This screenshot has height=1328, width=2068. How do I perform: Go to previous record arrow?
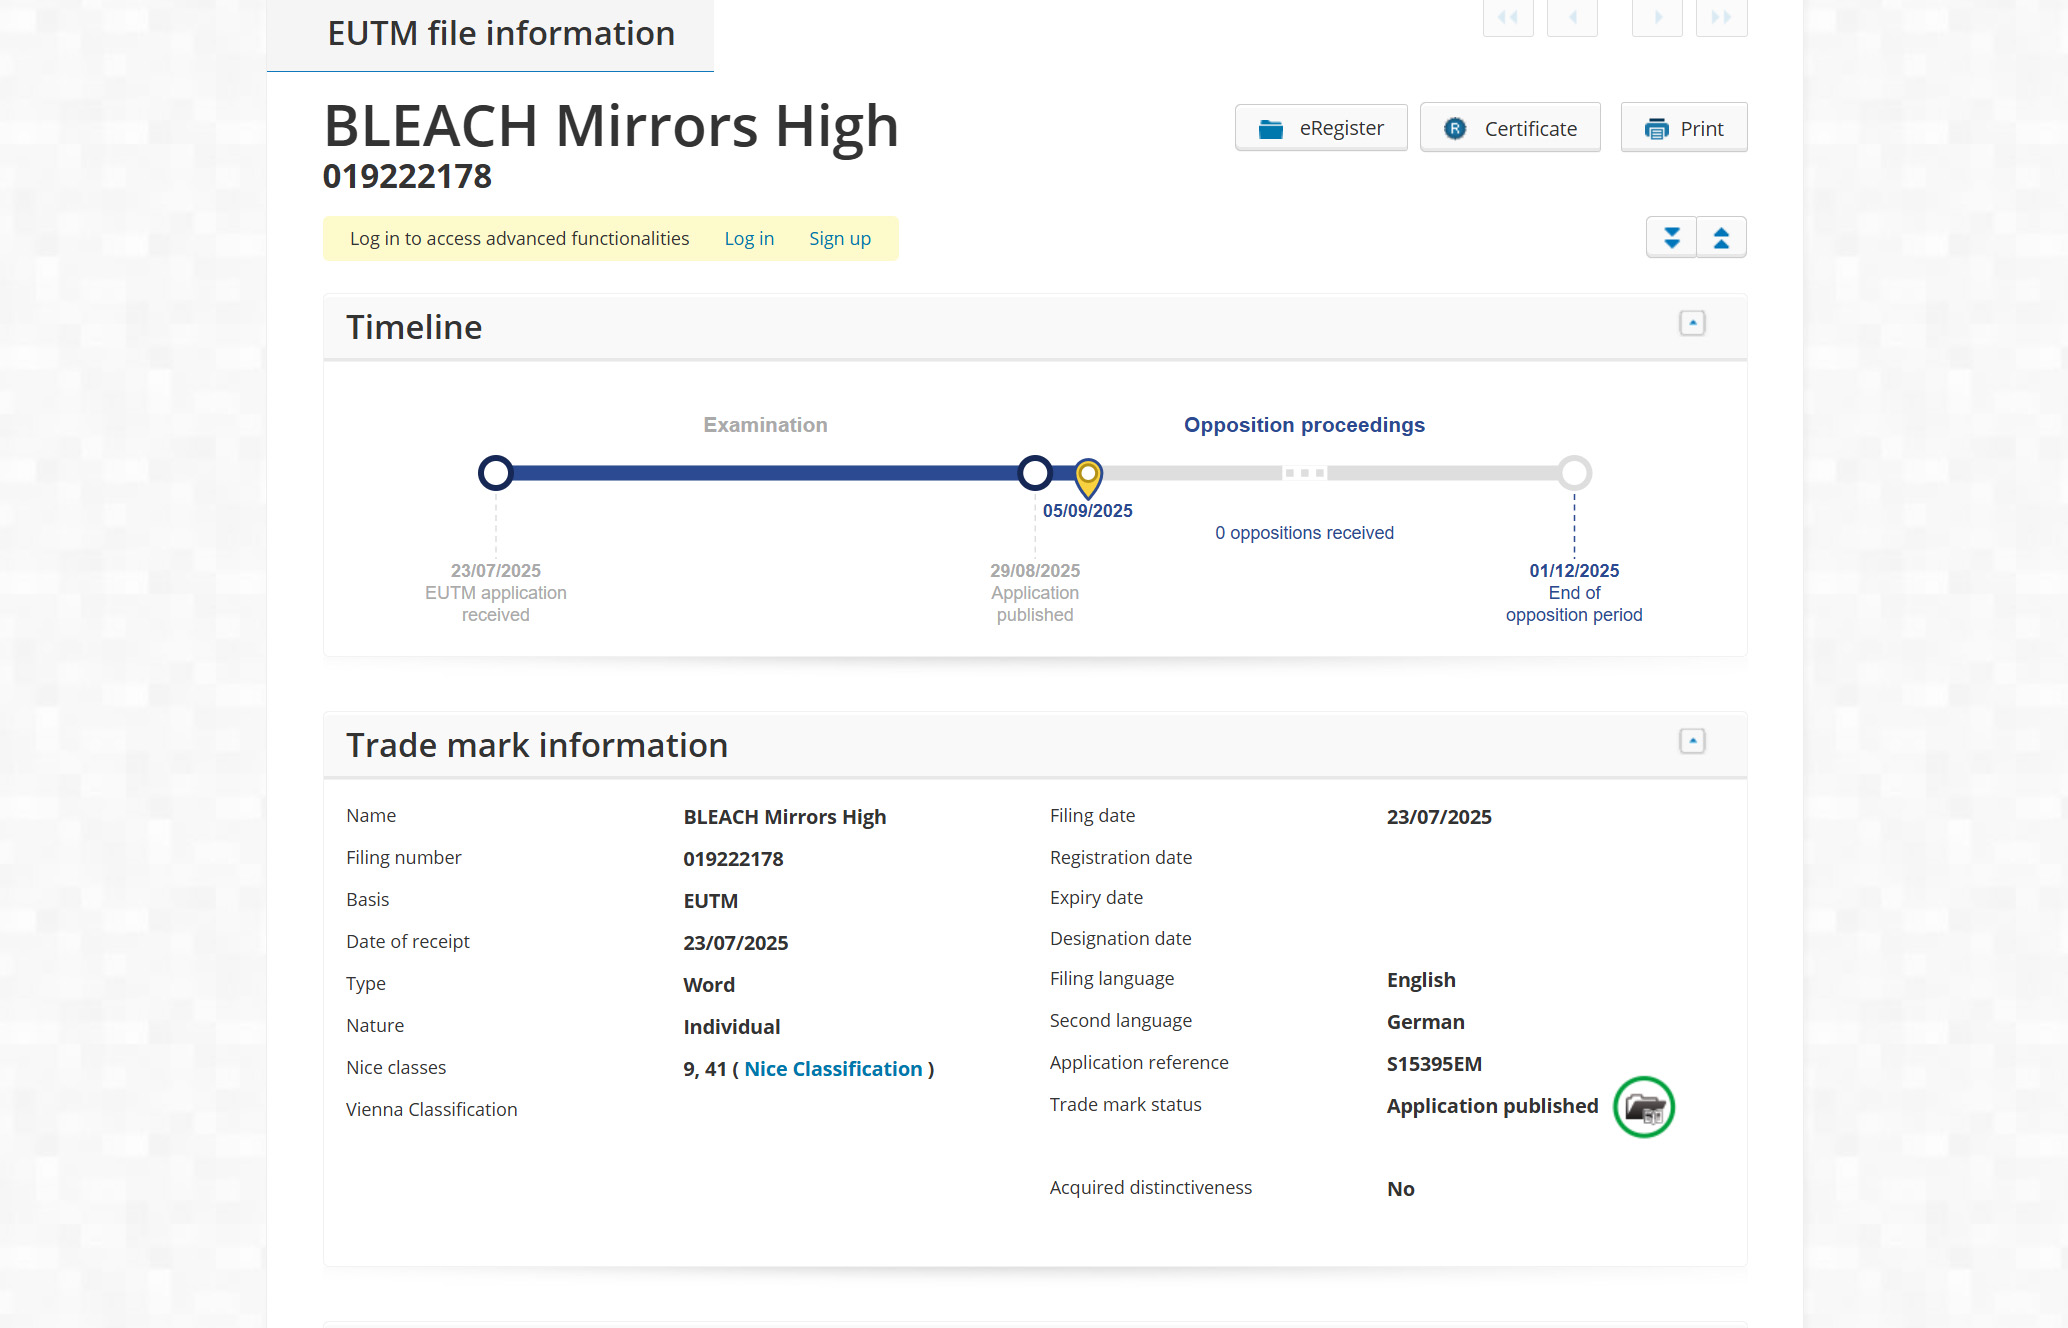[1572, 17]
